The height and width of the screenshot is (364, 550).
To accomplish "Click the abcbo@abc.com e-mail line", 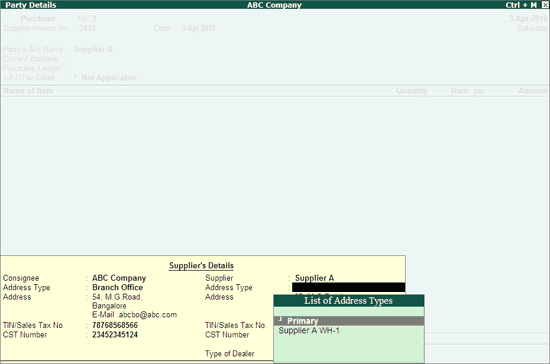I will (x=135, y=315).
